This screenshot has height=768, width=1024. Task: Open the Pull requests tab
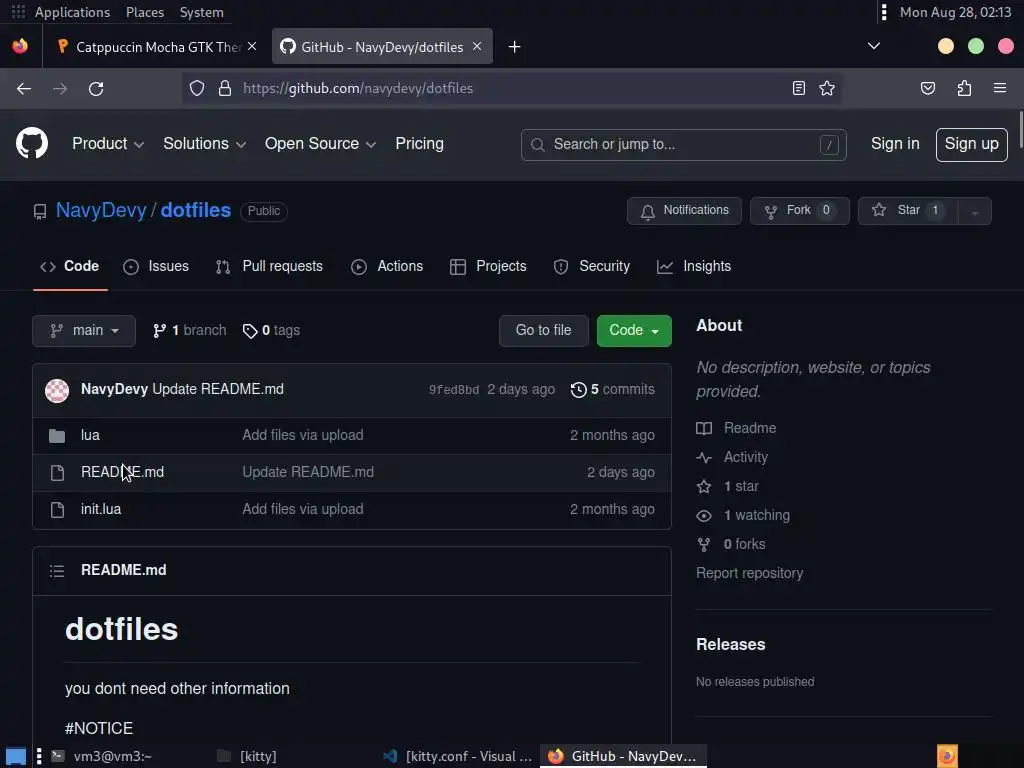click(x=269, y=266)
